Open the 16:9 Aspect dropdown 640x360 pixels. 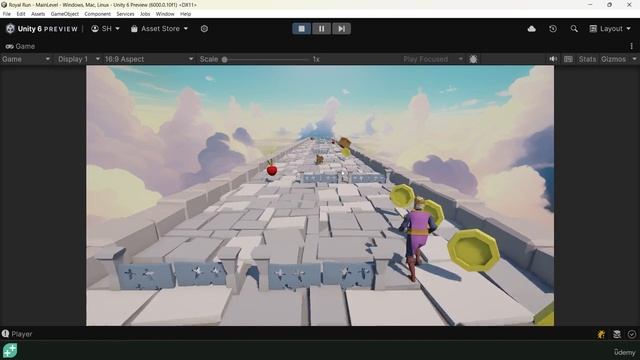149,59
